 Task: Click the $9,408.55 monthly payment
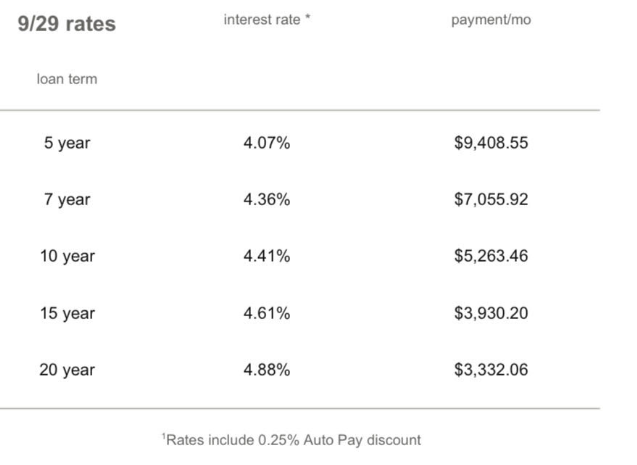coord(491,143)
